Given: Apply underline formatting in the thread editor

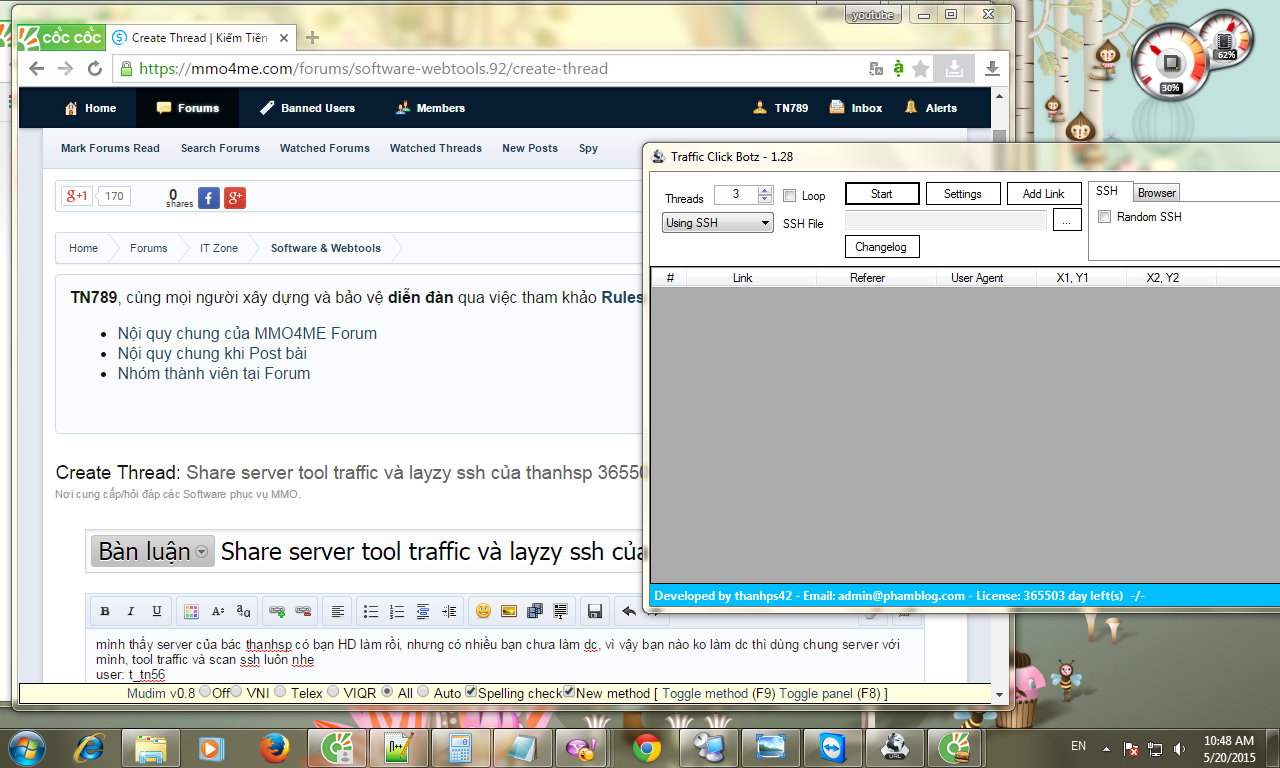Looking at the screenshot, I should [156, 611].
